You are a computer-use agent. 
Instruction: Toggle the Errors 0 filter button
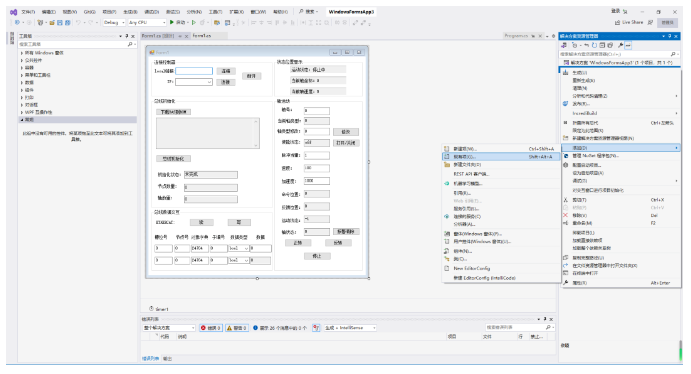(x=211, y=328)
